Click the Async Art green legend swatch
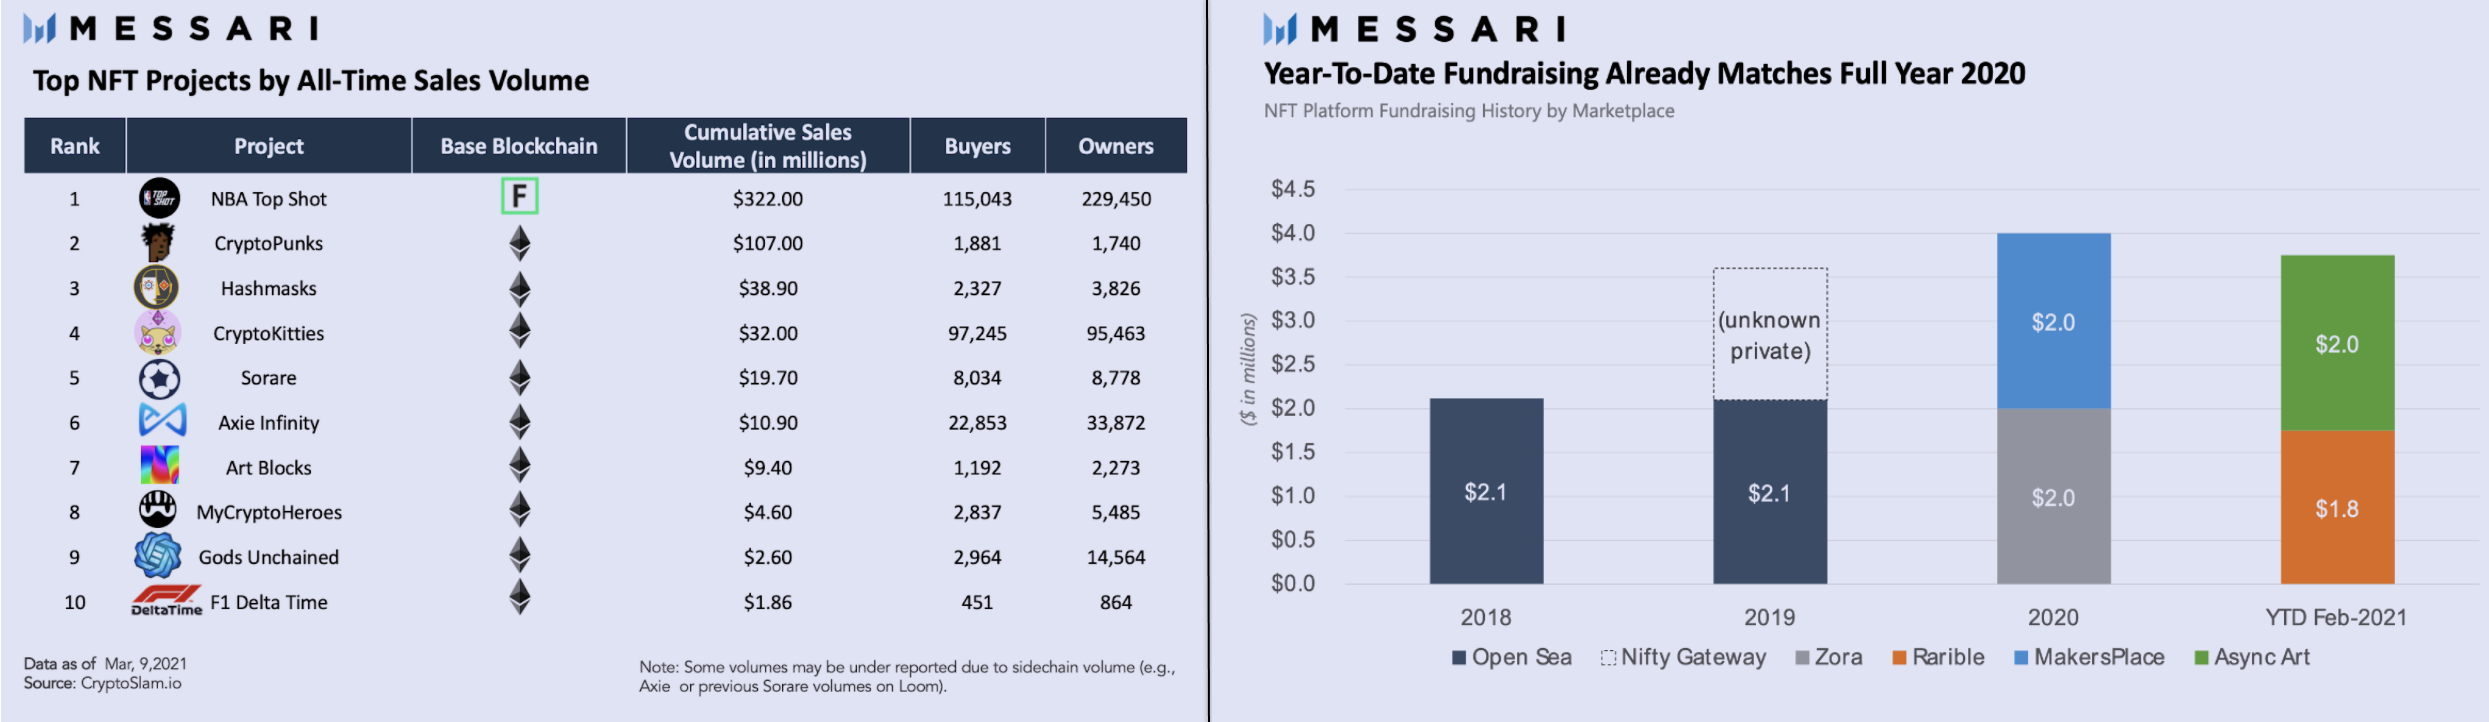2489x722 pixels. (2201, 658)
